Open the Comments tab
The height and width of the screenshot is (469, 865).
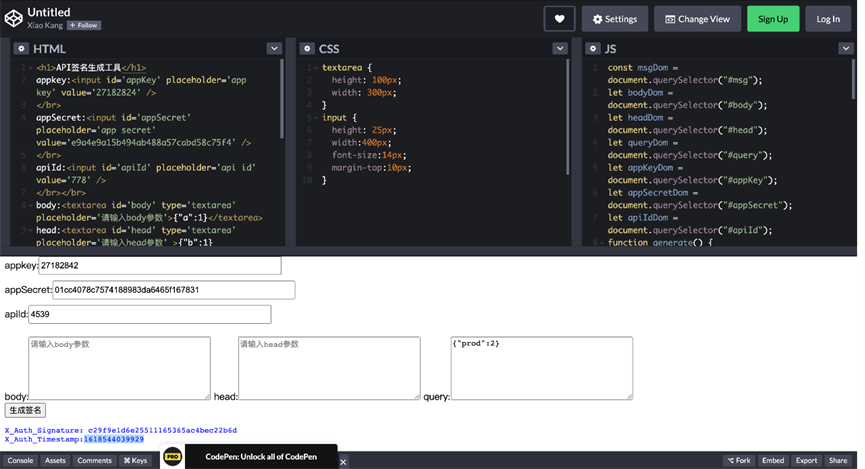coord(94,461)
